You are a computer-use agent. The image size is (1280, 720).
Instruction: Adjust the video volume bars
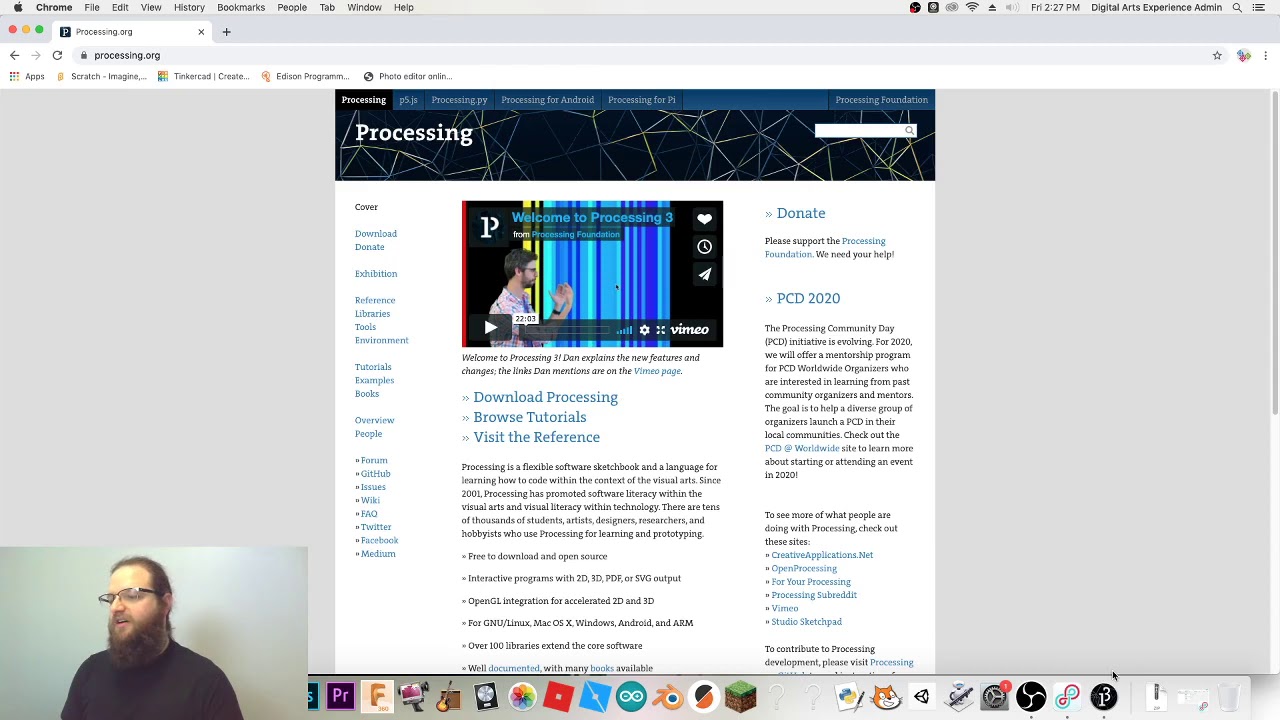(x=624, y=330)
